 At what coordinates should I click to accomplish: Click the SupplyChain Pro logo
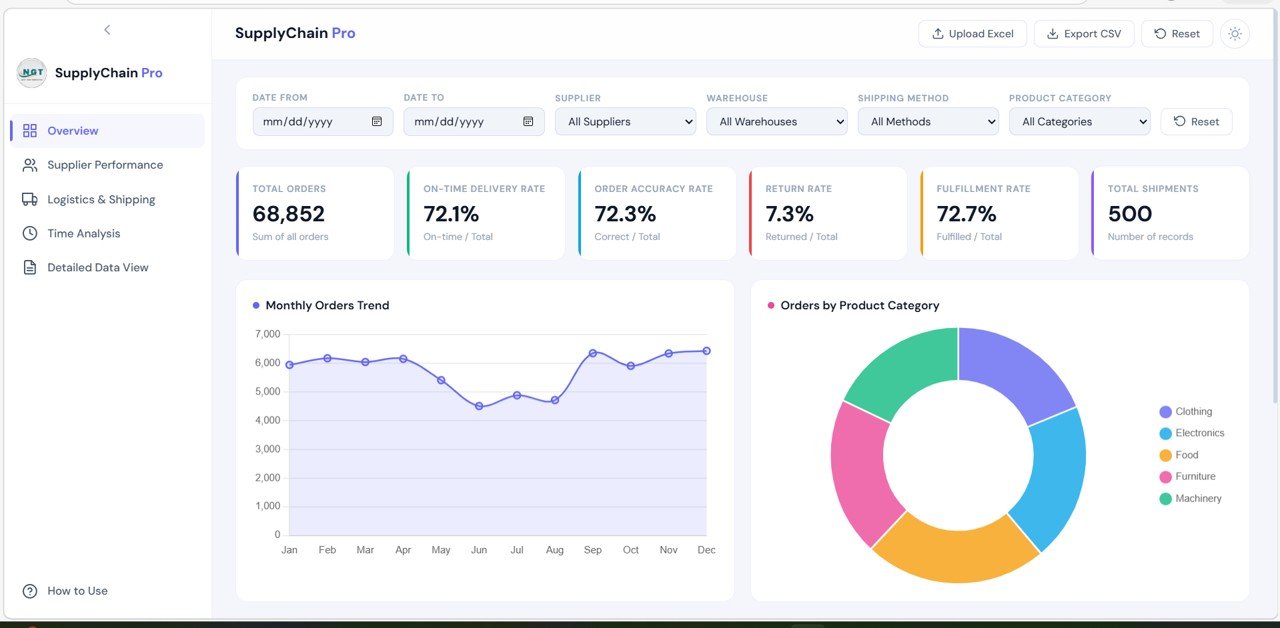click(x=30, y=72)
